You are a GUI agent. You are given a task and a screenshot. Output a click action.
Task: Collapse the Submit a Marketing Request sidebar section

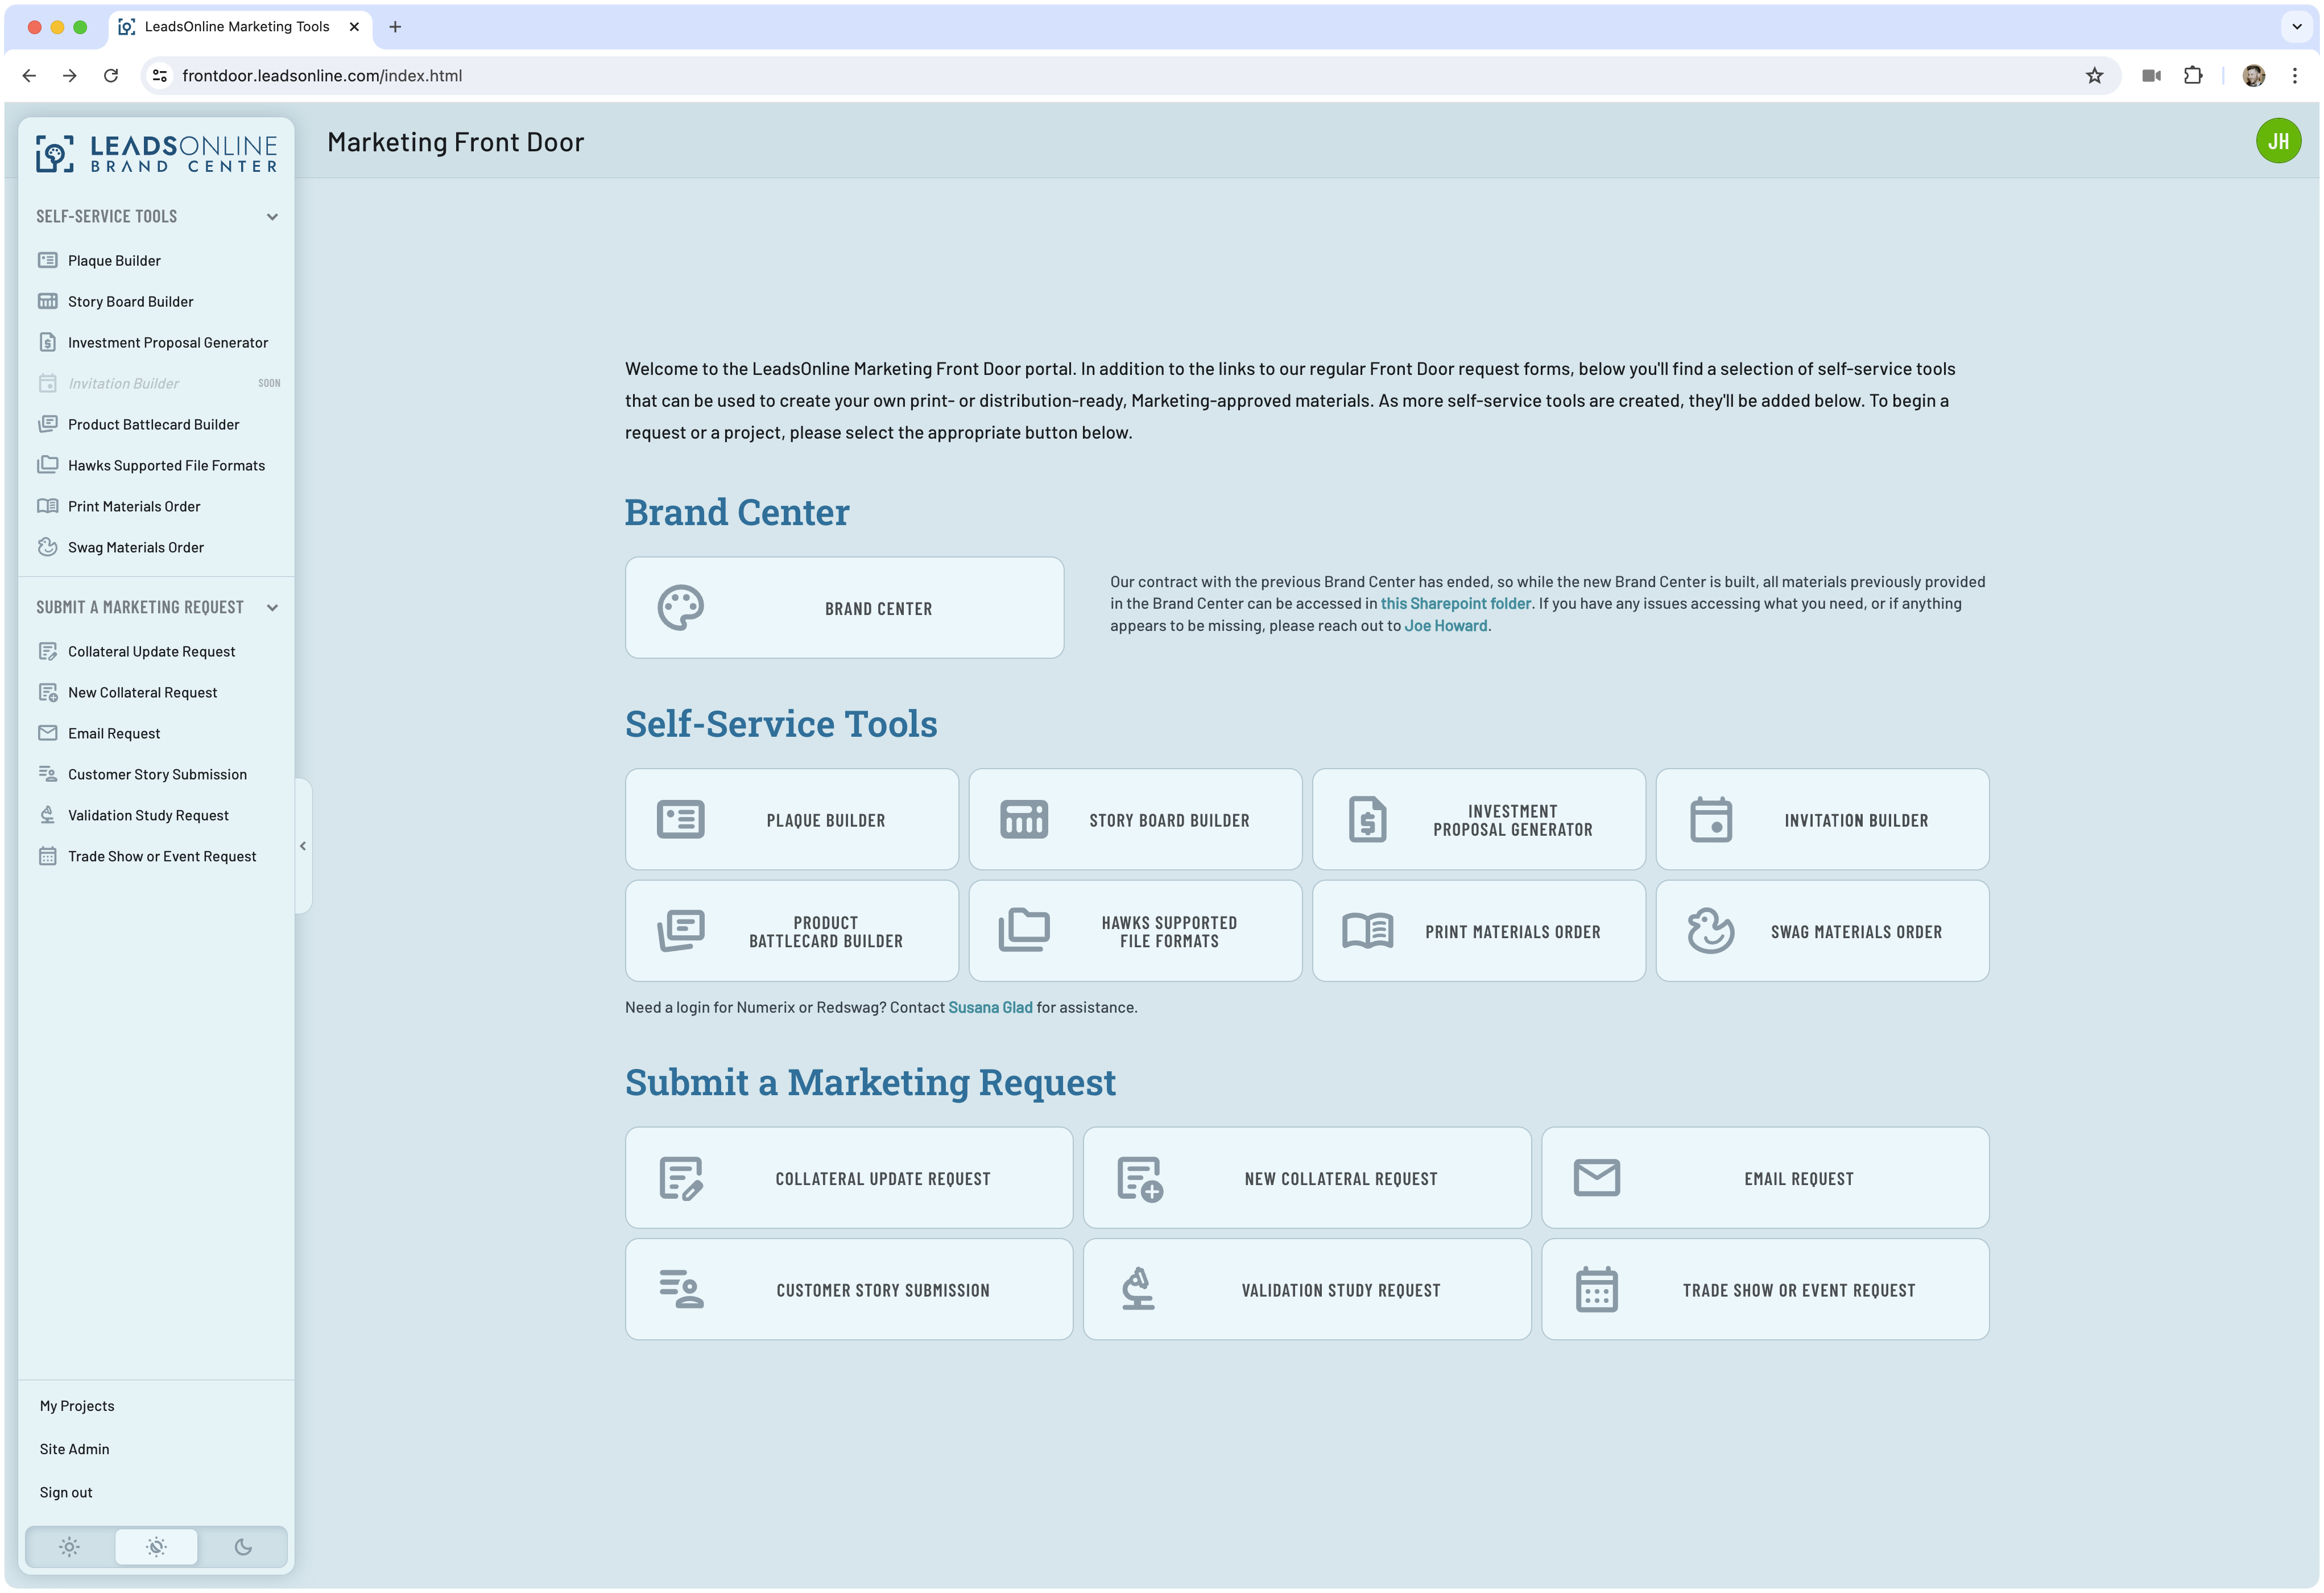[x=272, y=608]
